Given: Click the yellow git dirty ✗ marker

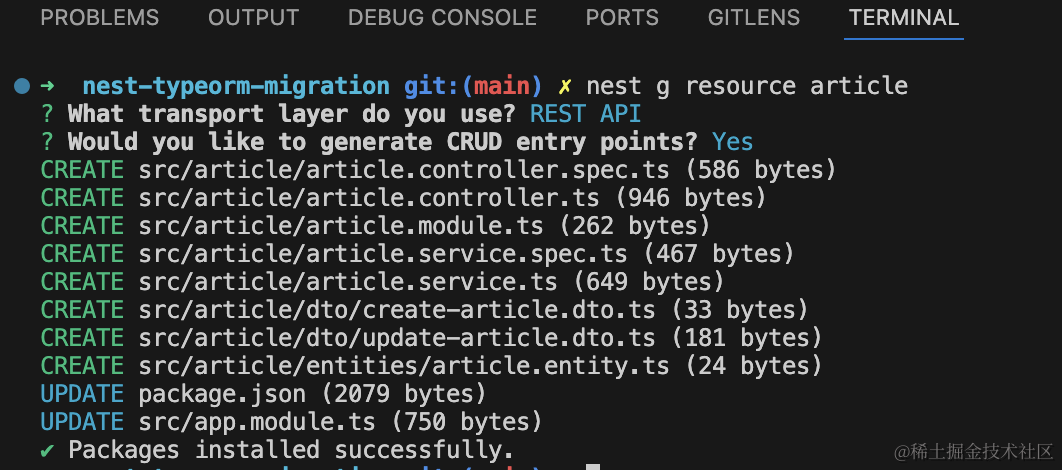Looking at the screenshot, I should [x=566, y=86].
